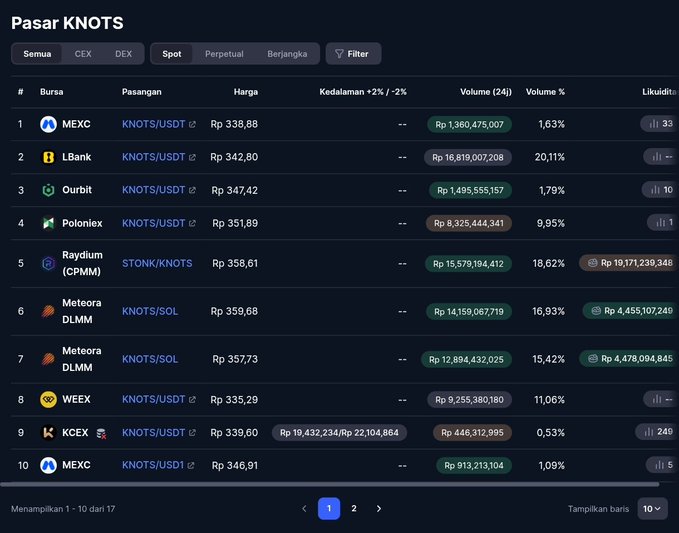Go to page 2 of markets
This screenshot has width=679, height=533.
tap(354, 508)
